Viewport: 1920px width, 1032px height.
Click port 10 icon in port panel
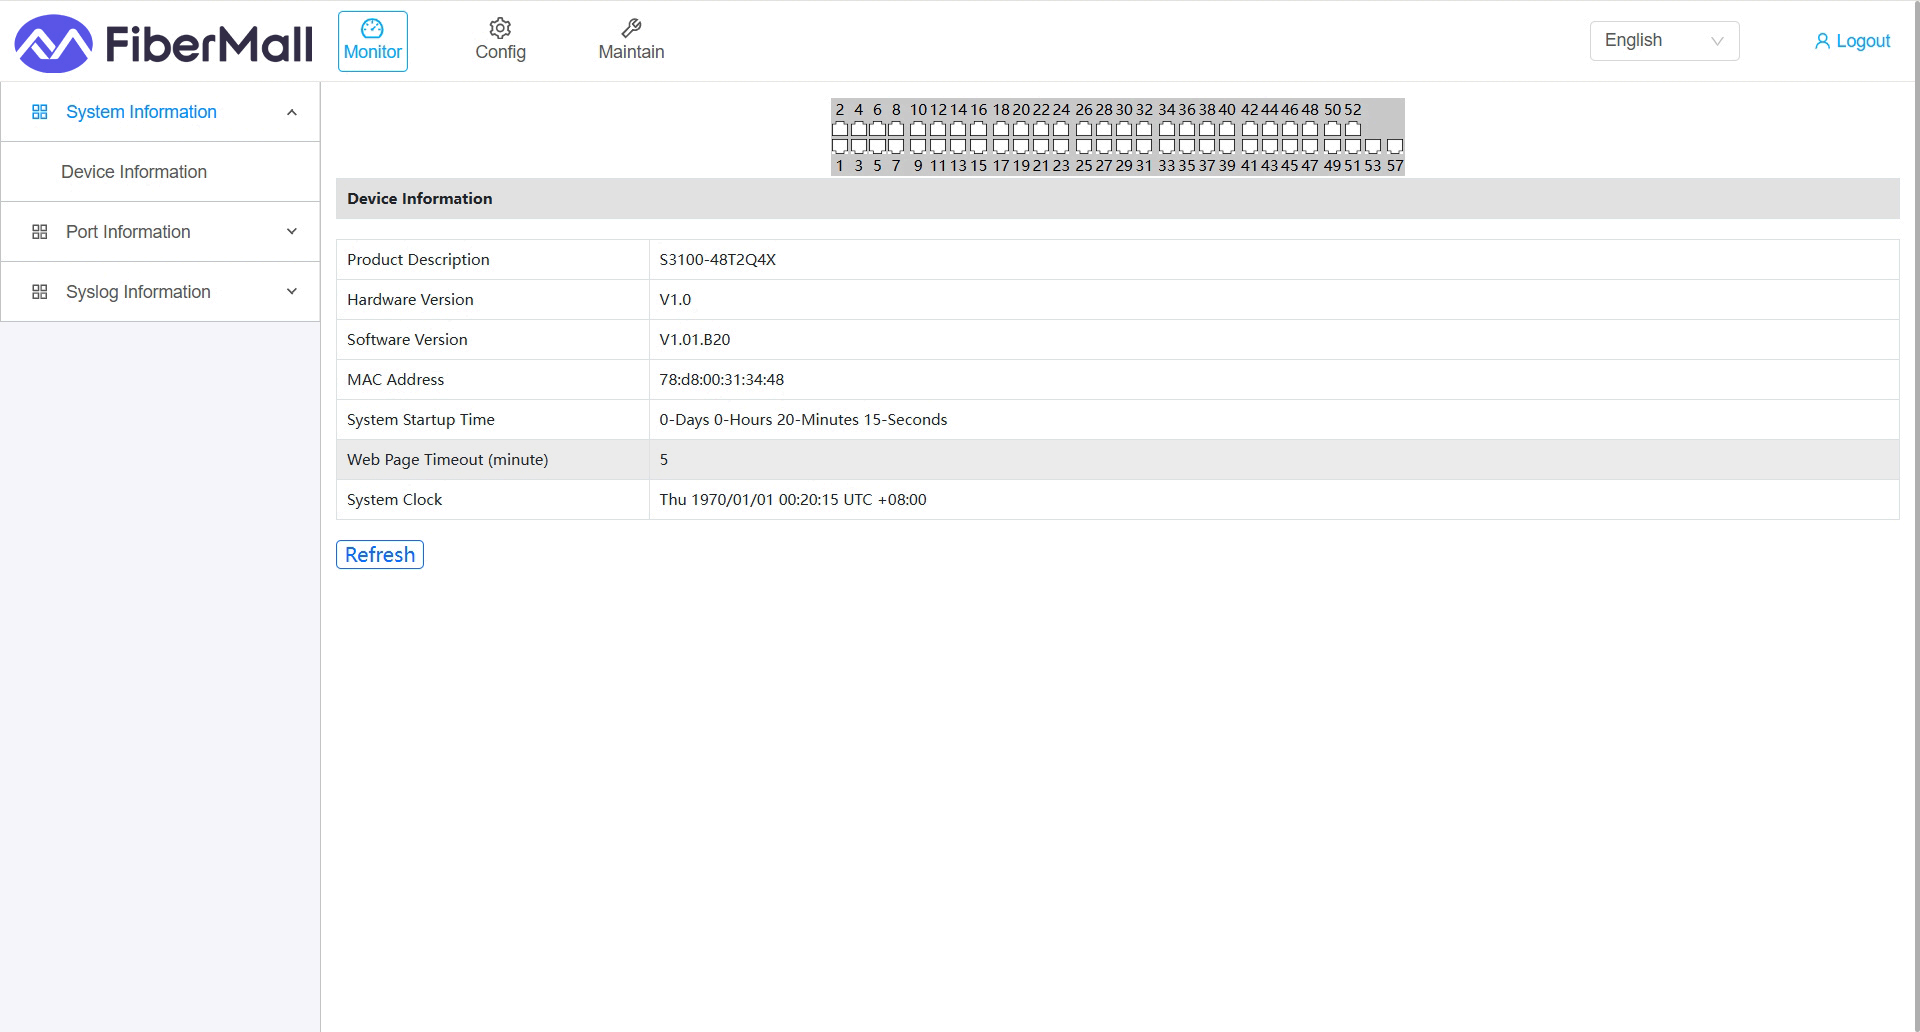point(917,129)
